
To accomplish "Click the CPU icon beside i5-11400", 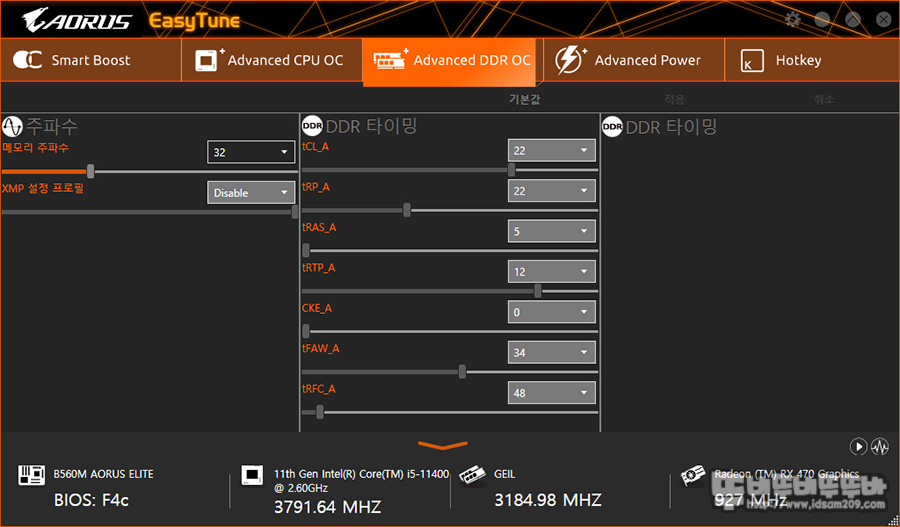I will pyautogui.click(x=252, y=475).
